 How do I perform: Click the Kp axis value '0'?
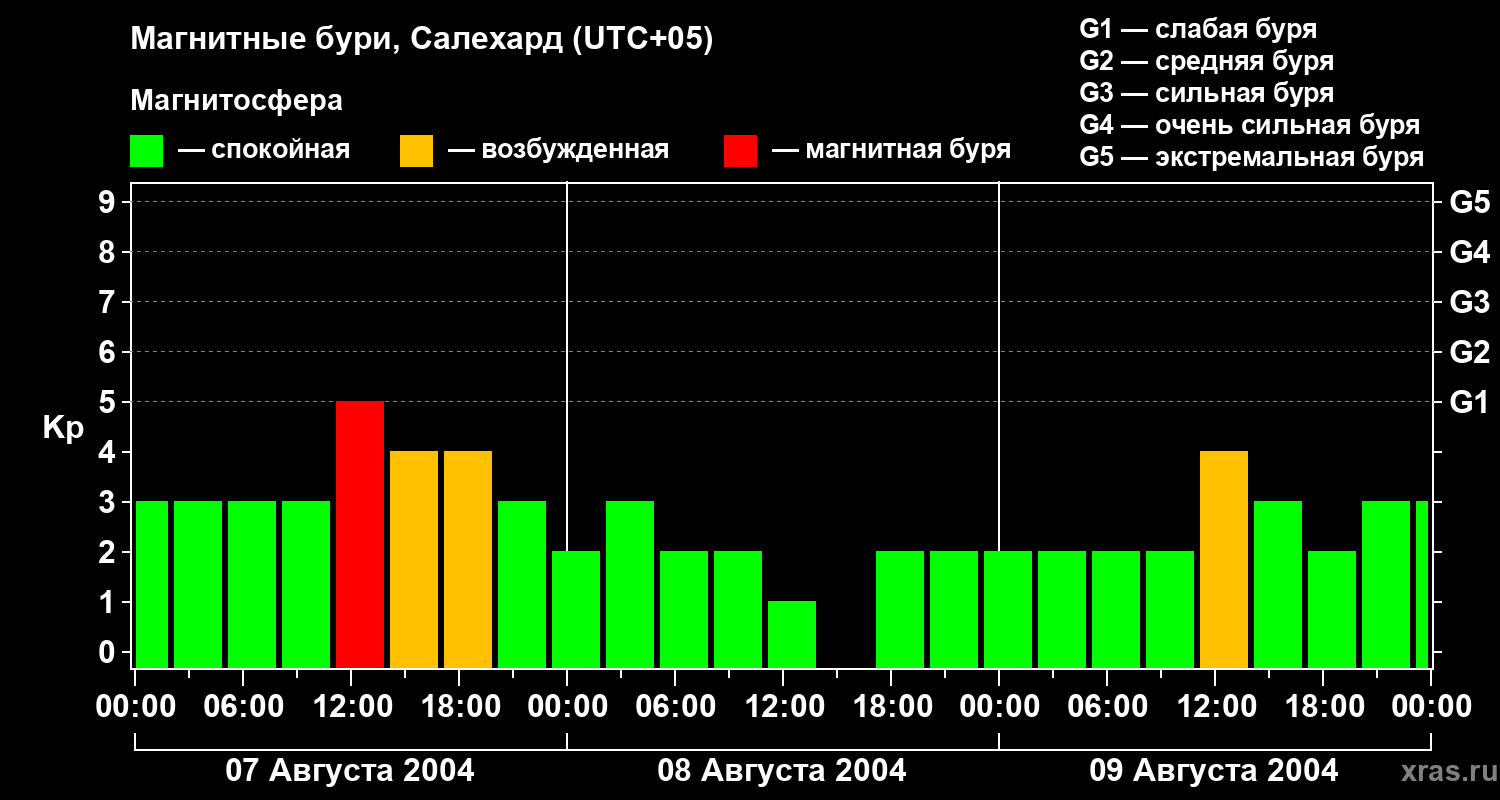109,652
